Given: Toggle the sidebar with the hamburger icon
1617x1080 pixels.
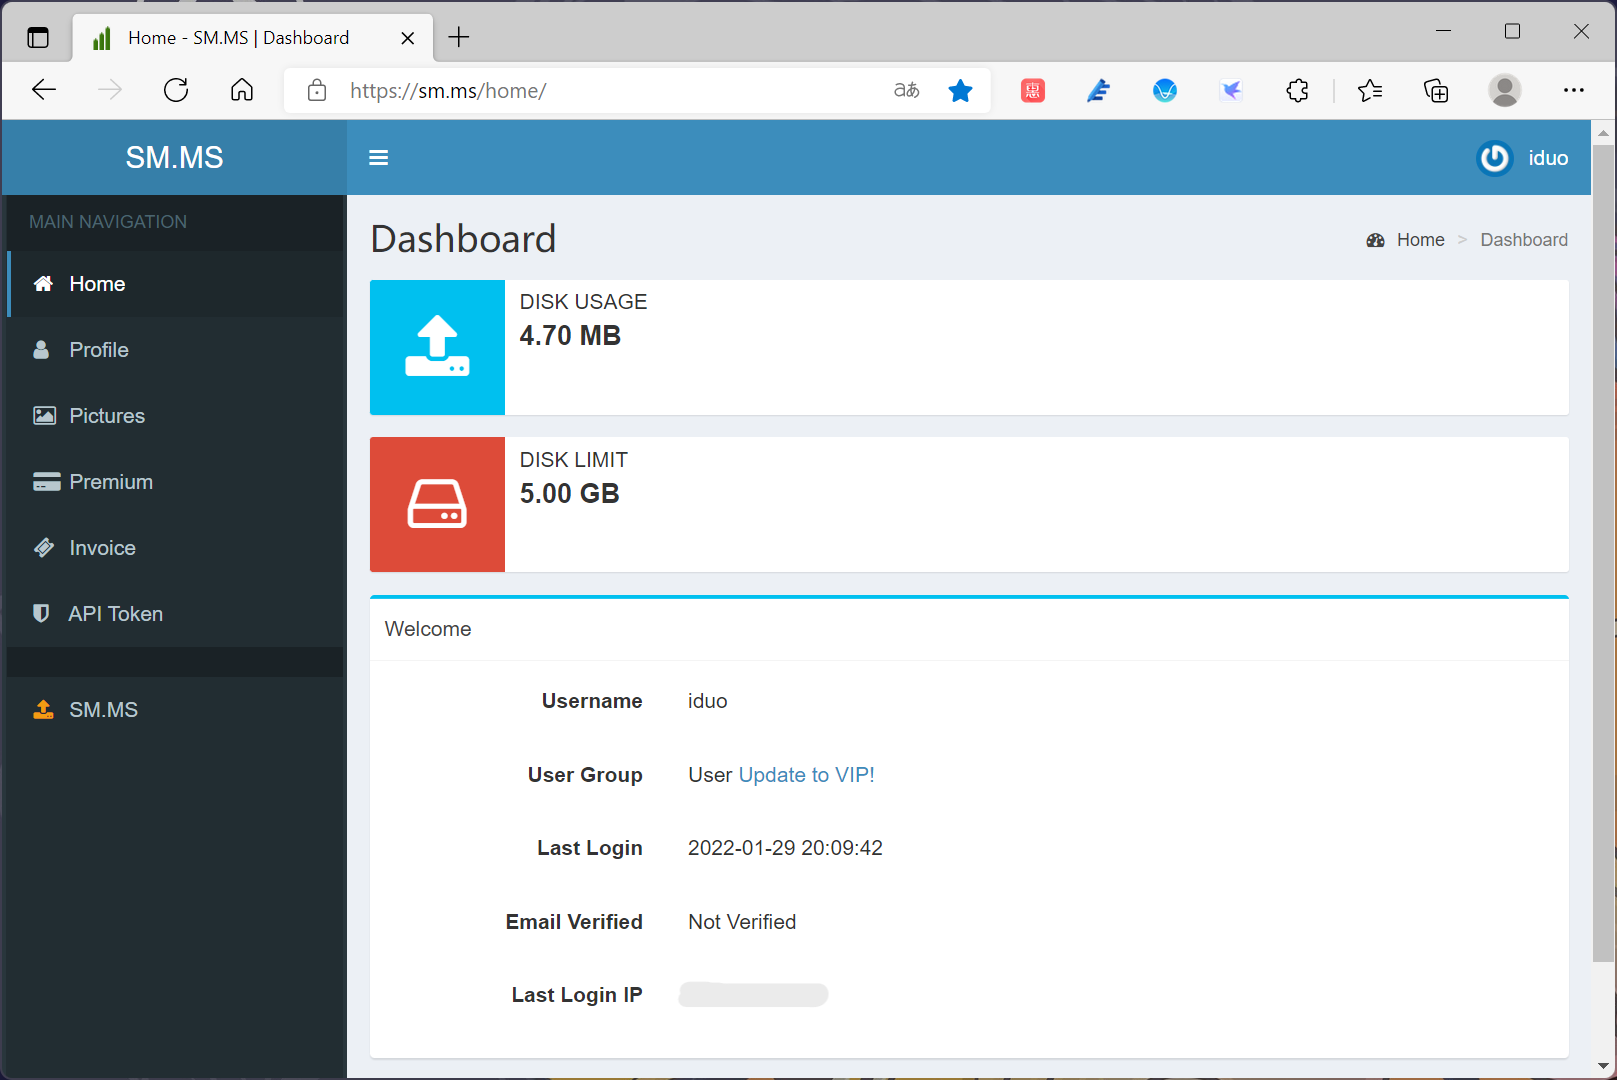Looking at the screenshot, I should coord(378,158).
